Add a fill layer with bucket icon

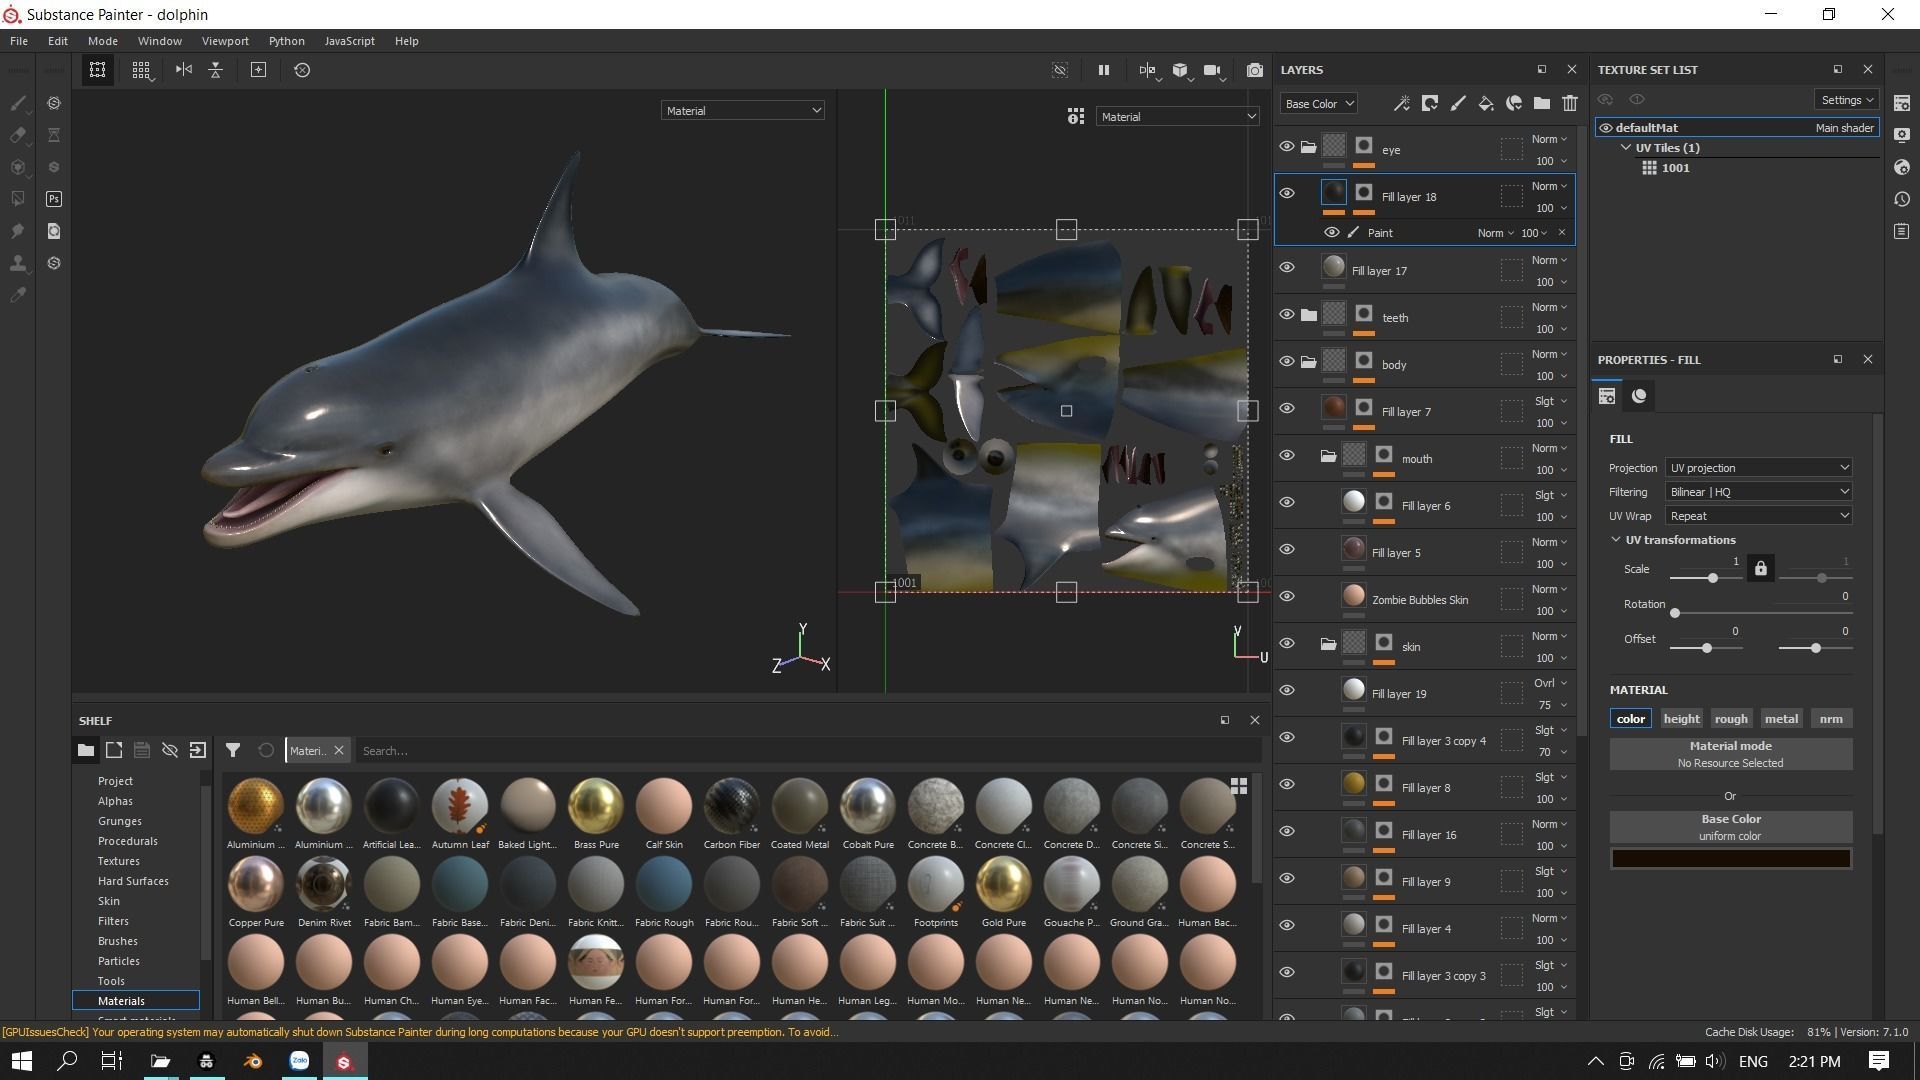coord(1486,103)
